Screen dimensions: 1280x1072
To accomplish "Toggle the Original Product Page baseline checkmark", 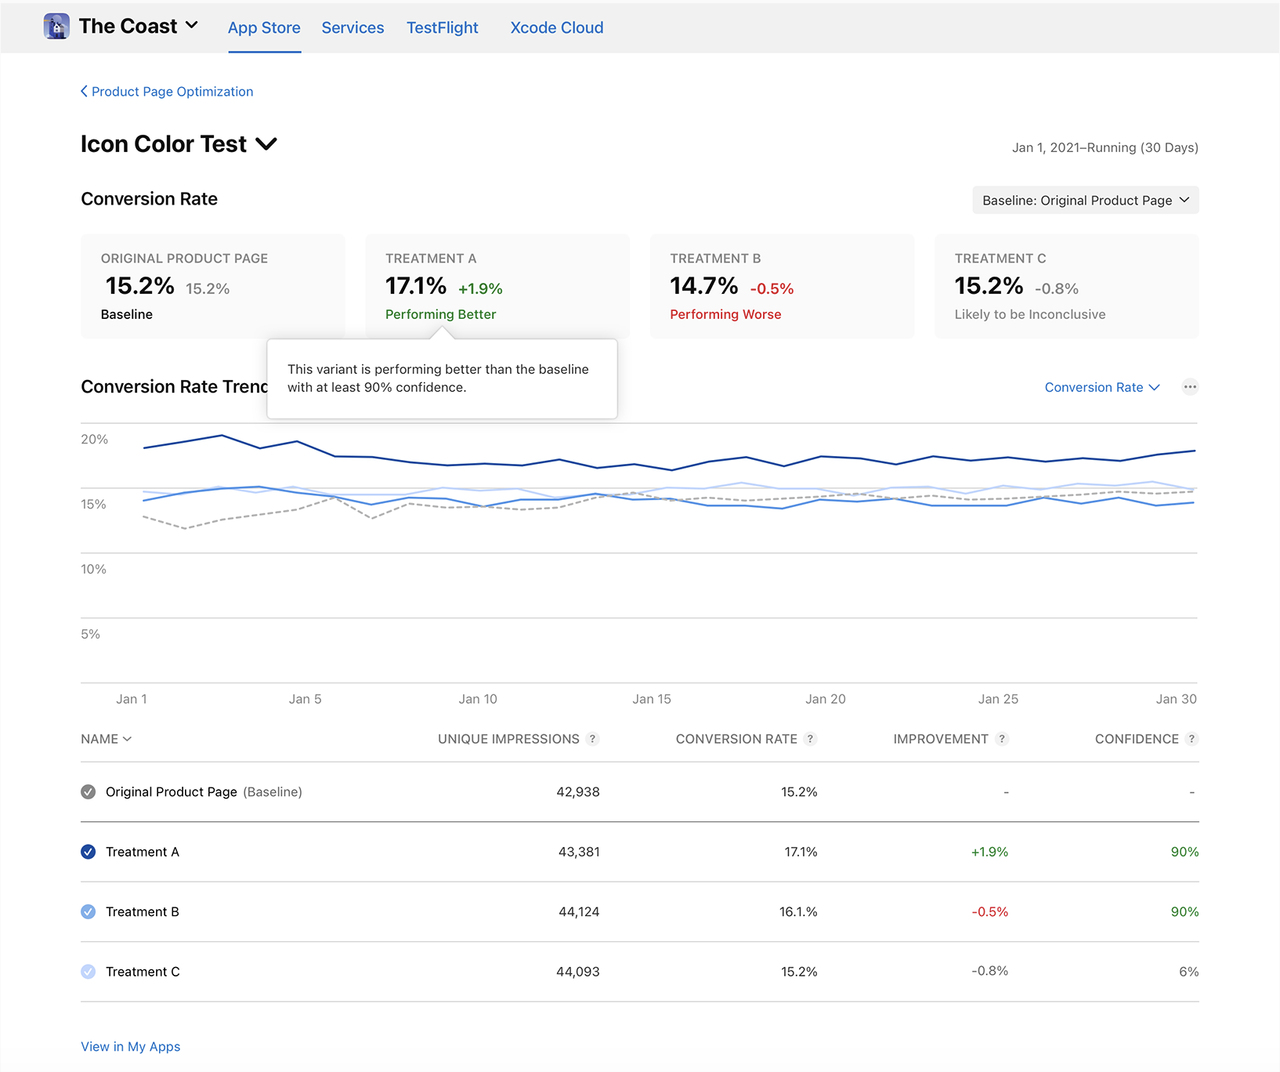I will pos(88,791).
